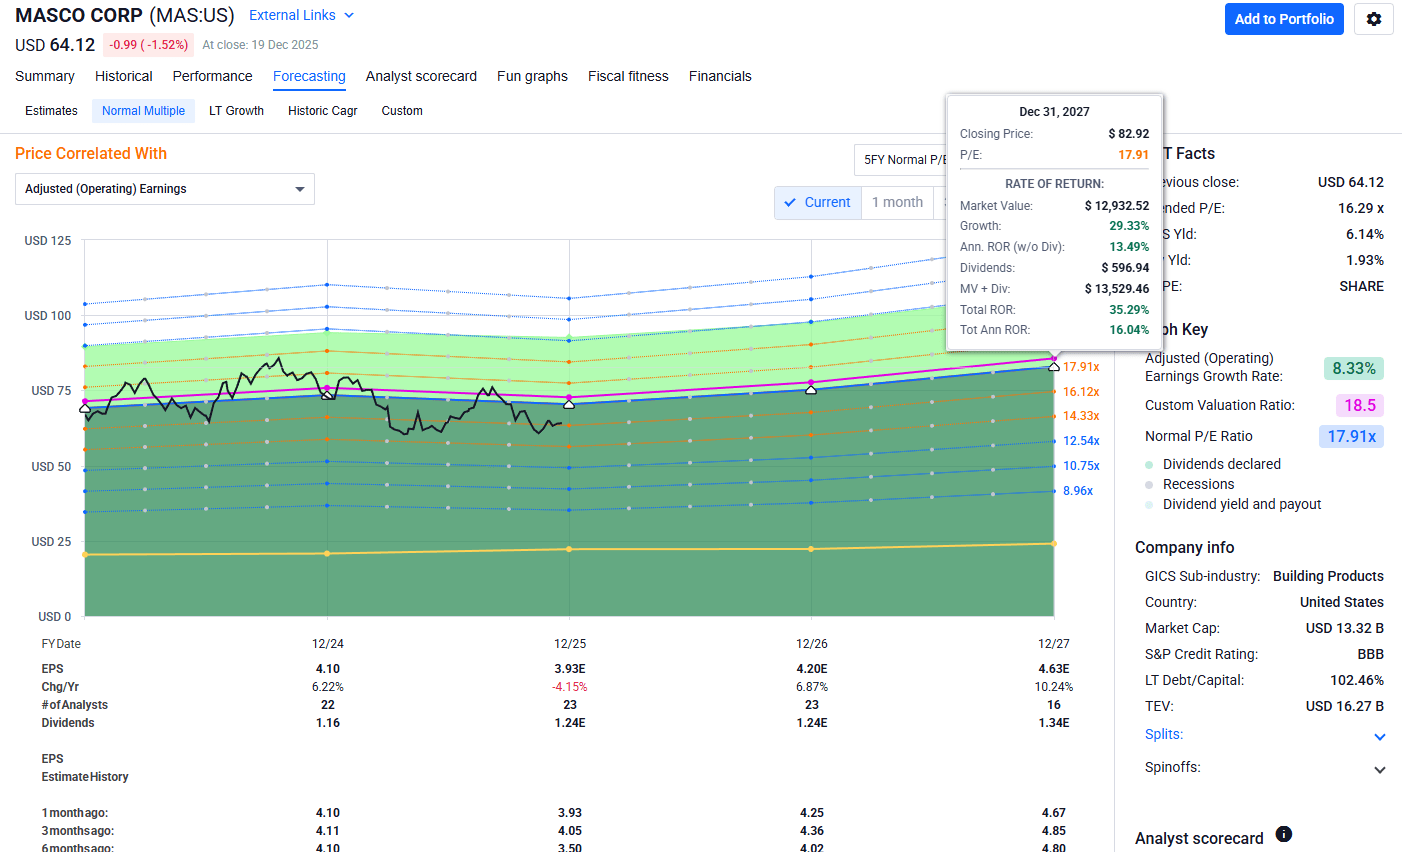
Task: Open the Adjusted (Operating) Earnings dropdown
Action: (165, 189)
